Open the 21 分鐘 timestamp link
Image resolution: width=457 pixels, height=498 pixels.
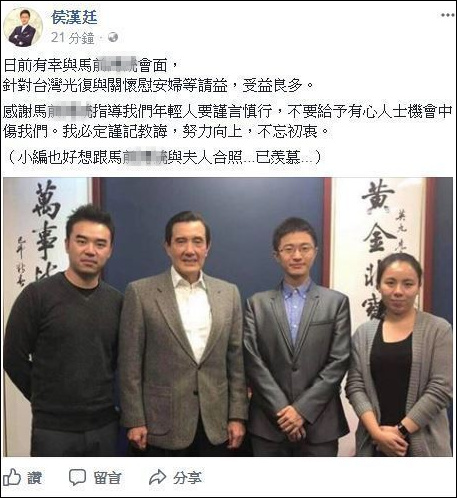(73, 38)
